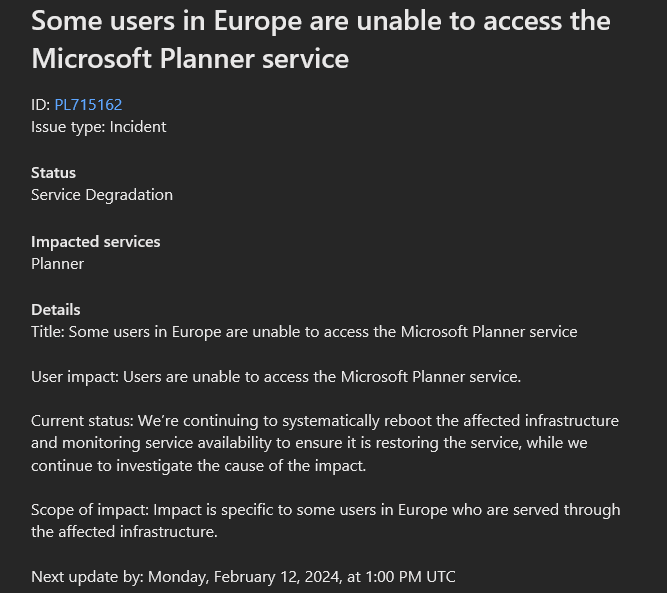Click 'the affected infrastructure.' ending Scope paragraph
The width and height of the screenshot is (667, 593).
click(x=124, y=532)
